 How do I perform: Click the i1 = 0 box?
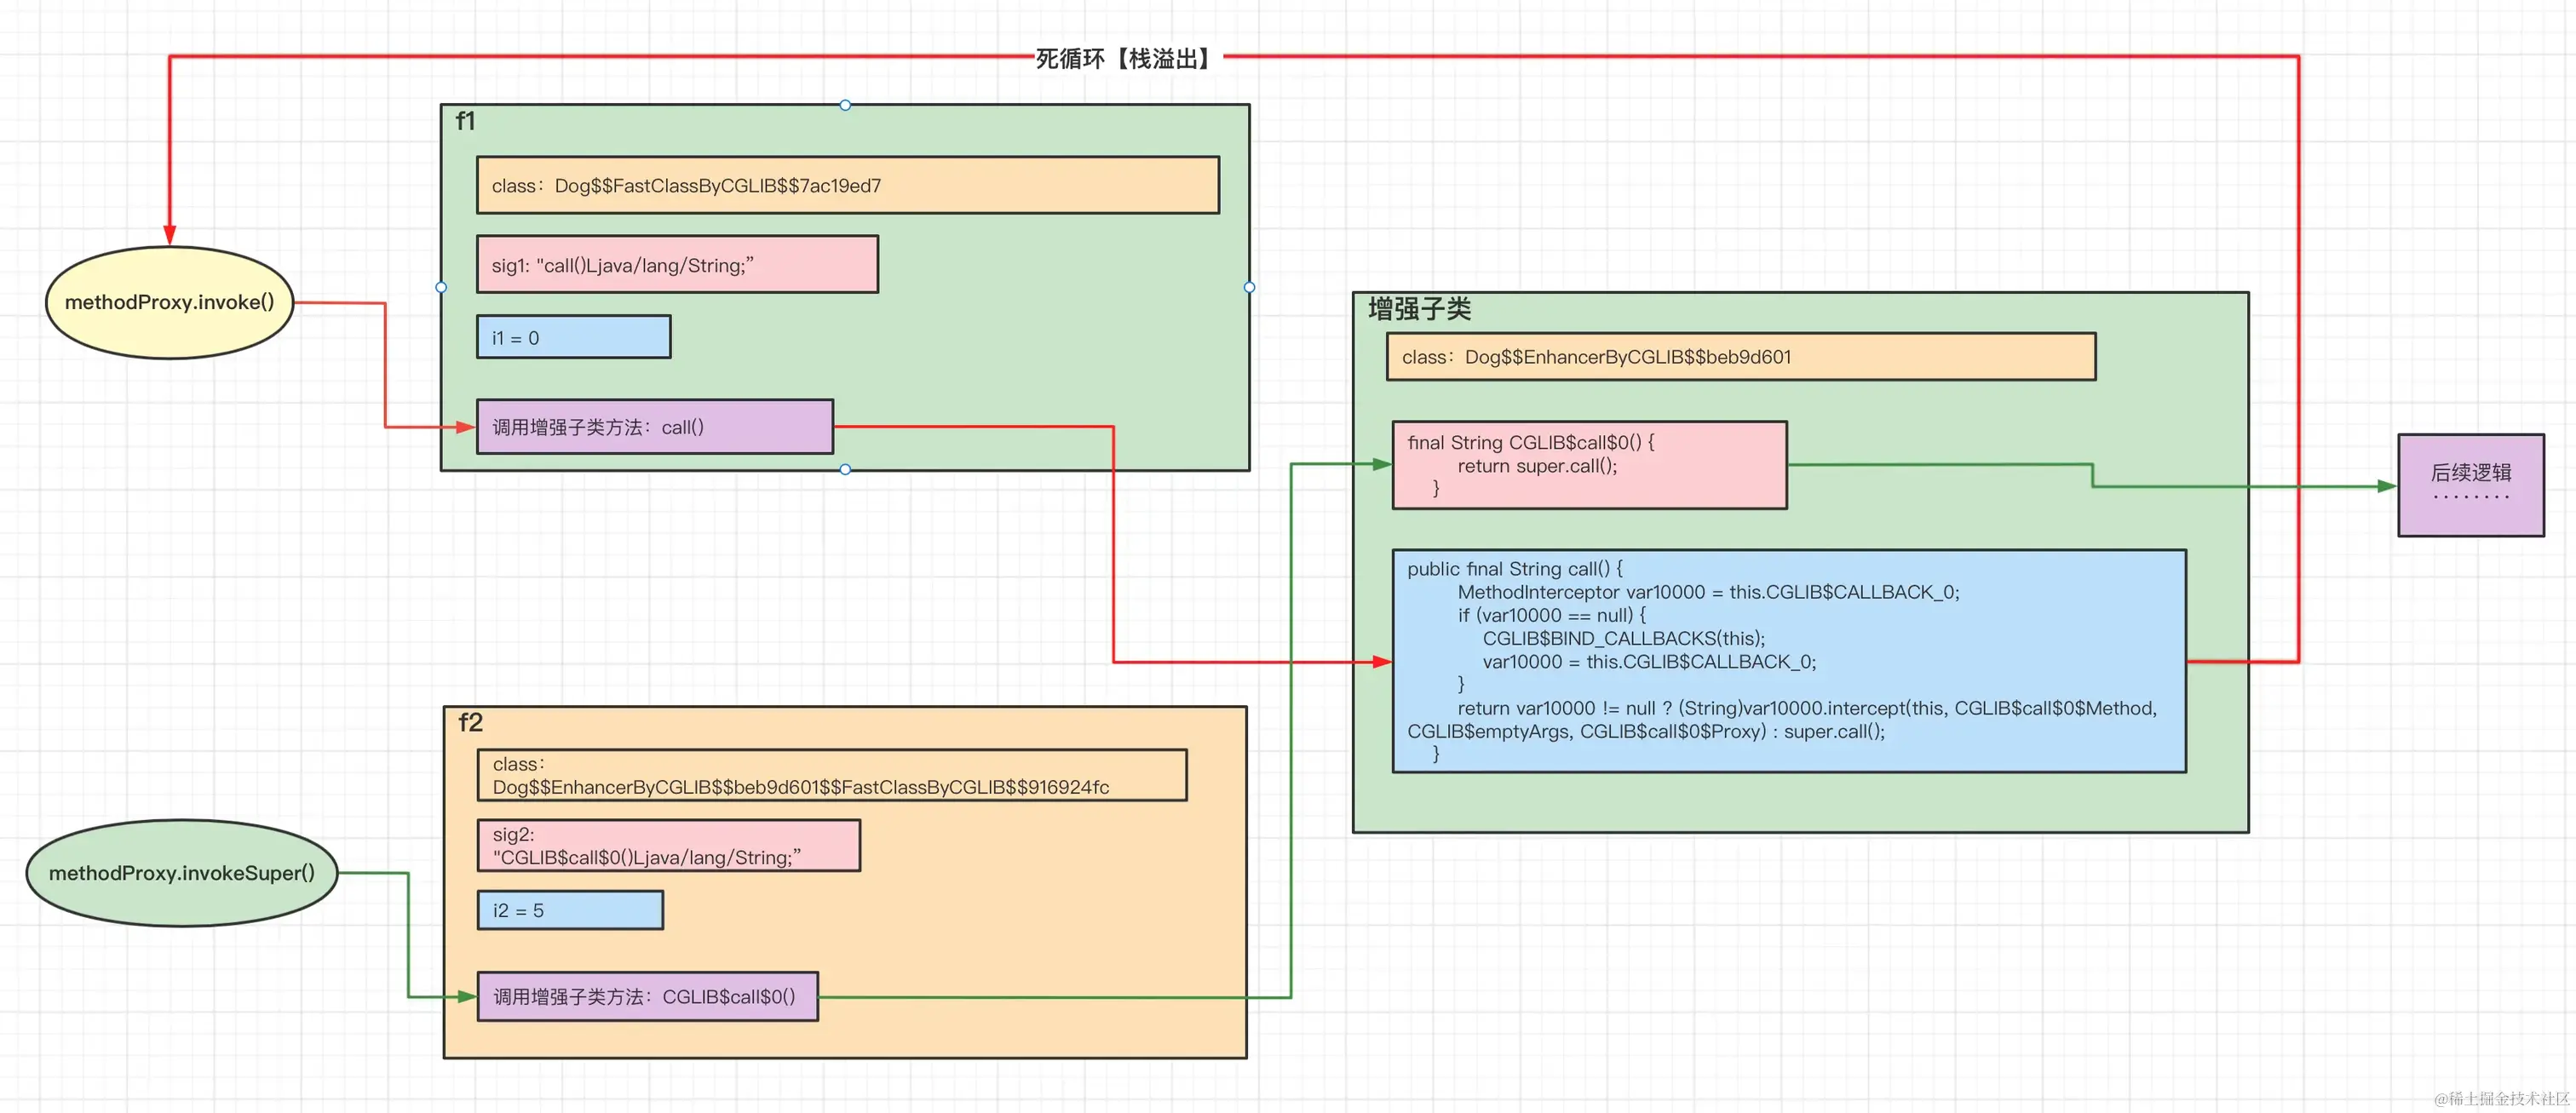(x=573, y=338)
